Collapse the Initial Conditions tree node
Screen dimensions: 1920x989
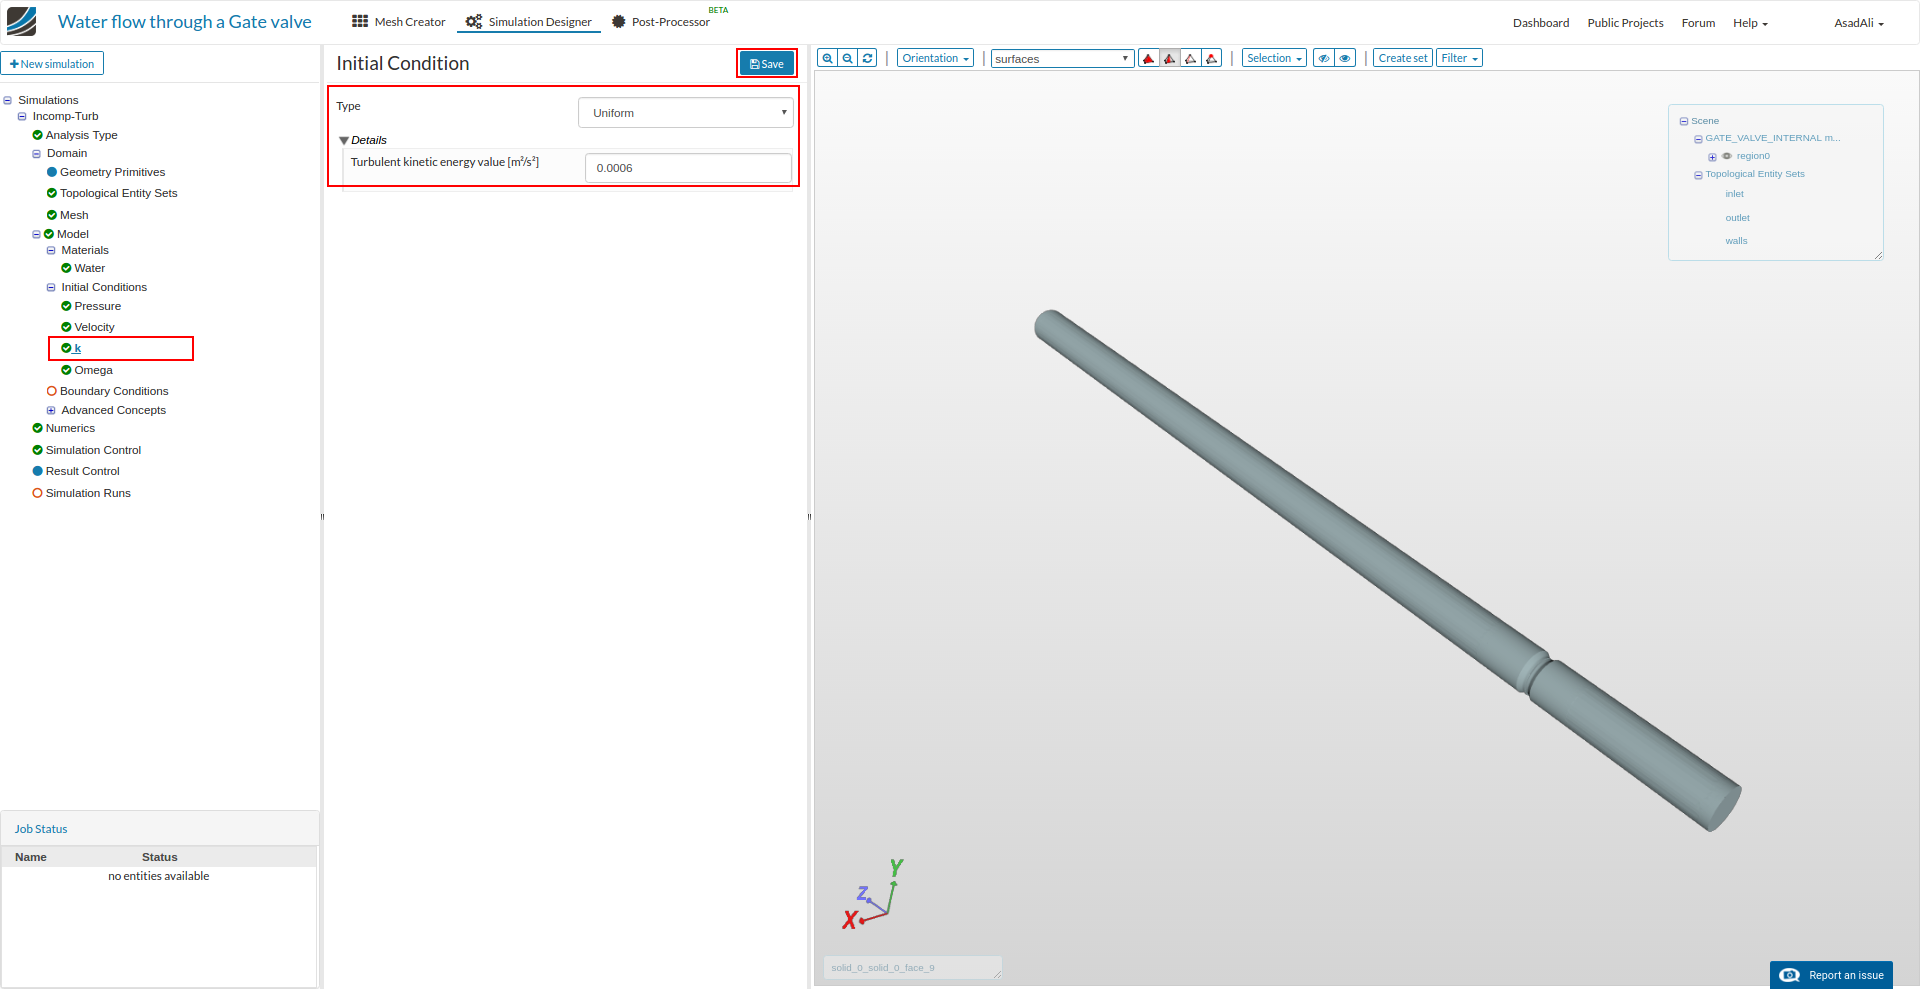pos(51,287)
